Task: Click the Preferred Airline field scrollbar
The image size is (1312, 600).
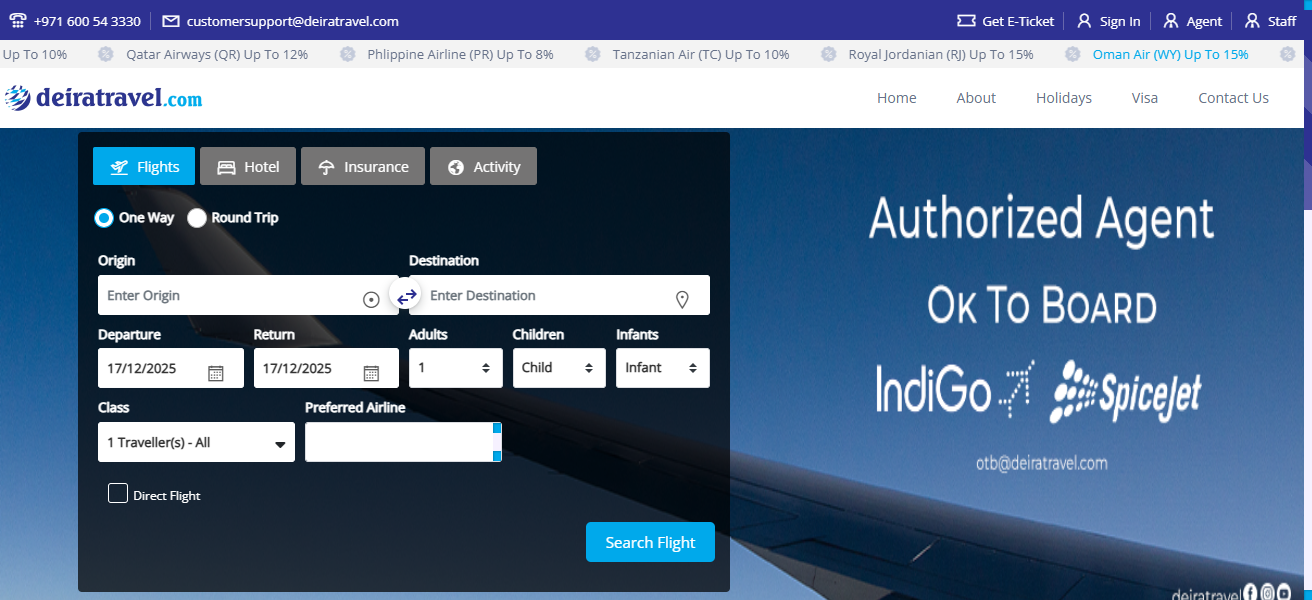Action: tap(497, 442)
